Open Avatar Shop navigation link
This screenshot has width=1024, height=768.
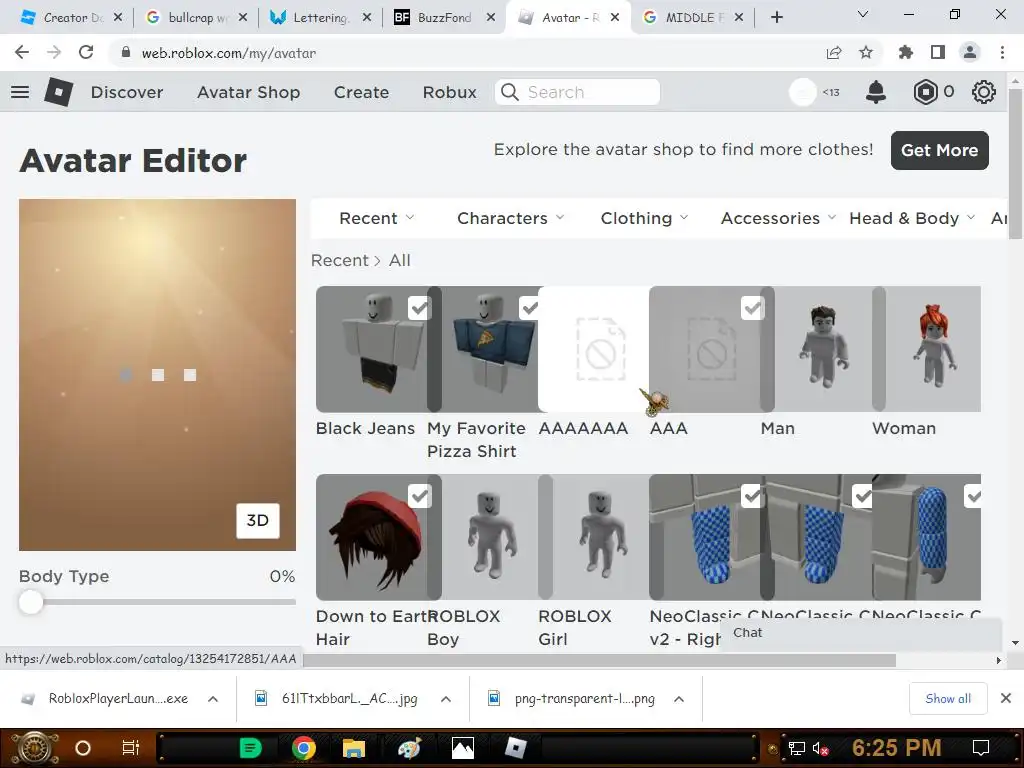click(248, 92)
